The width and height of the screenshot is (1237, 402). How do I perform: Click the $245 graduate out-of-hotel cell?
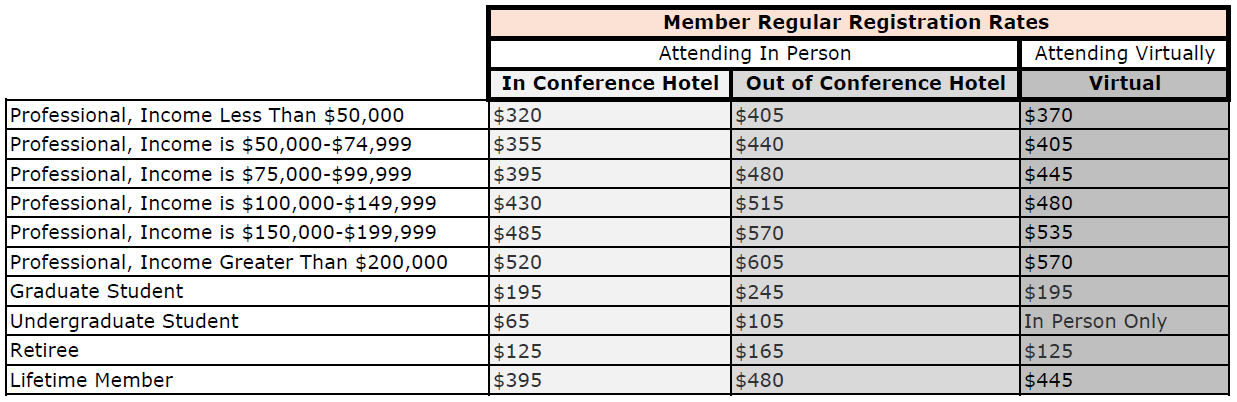coord(876,292)
